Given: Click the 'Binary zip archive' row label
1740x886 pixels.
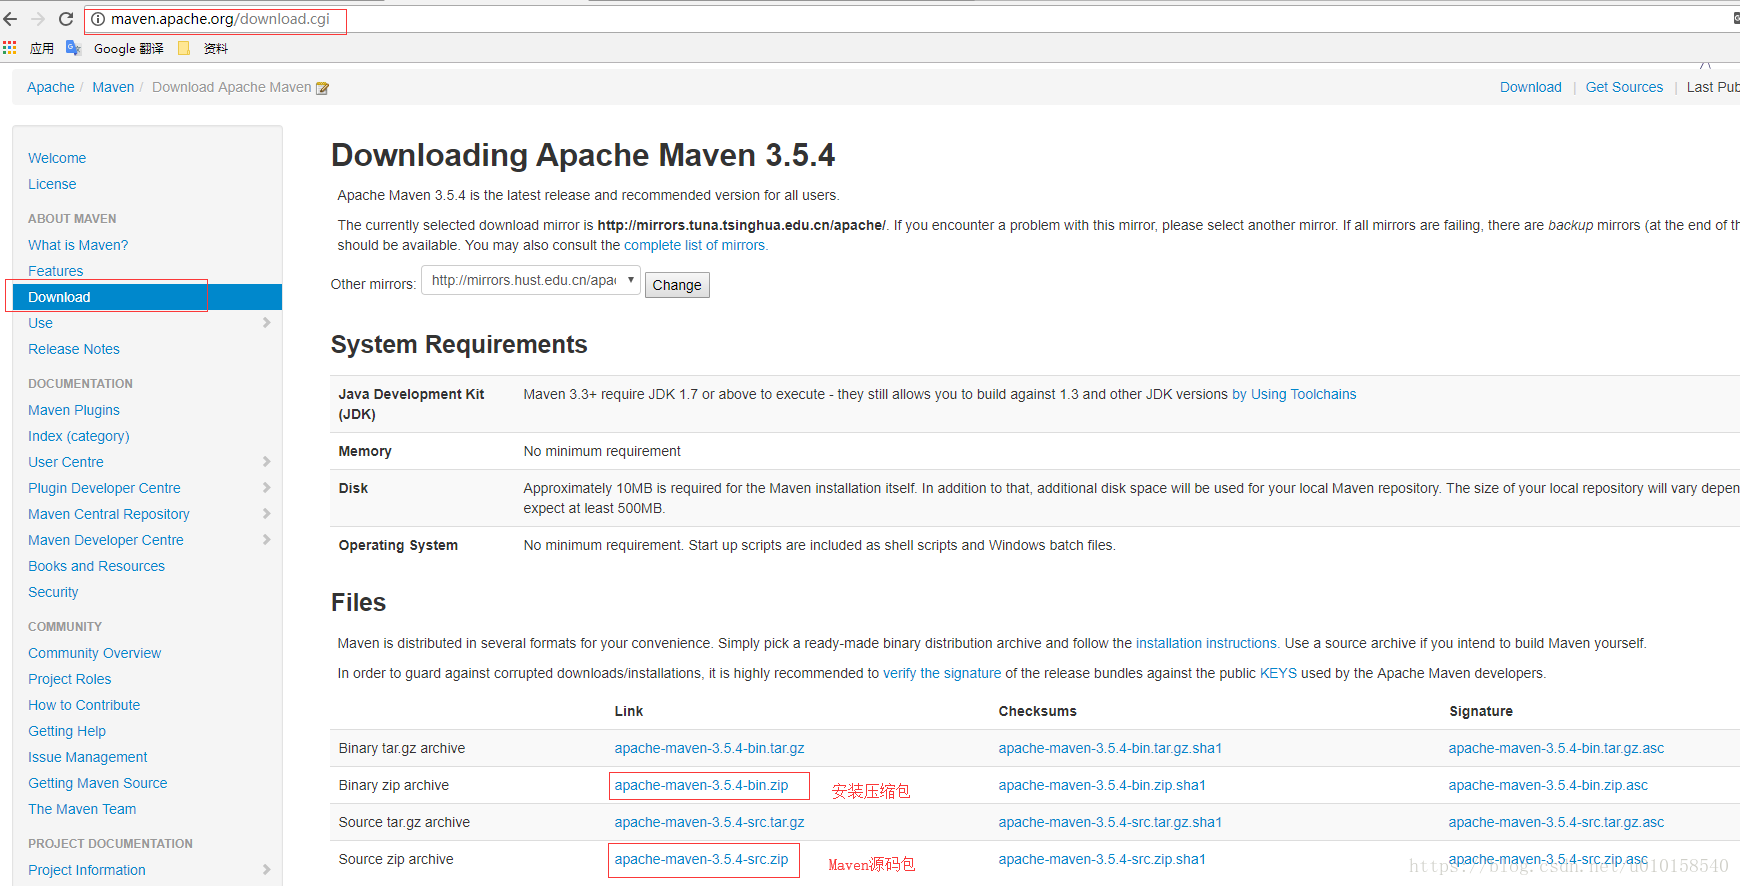Looking at the screenshot, I should [x=393, y=785].
